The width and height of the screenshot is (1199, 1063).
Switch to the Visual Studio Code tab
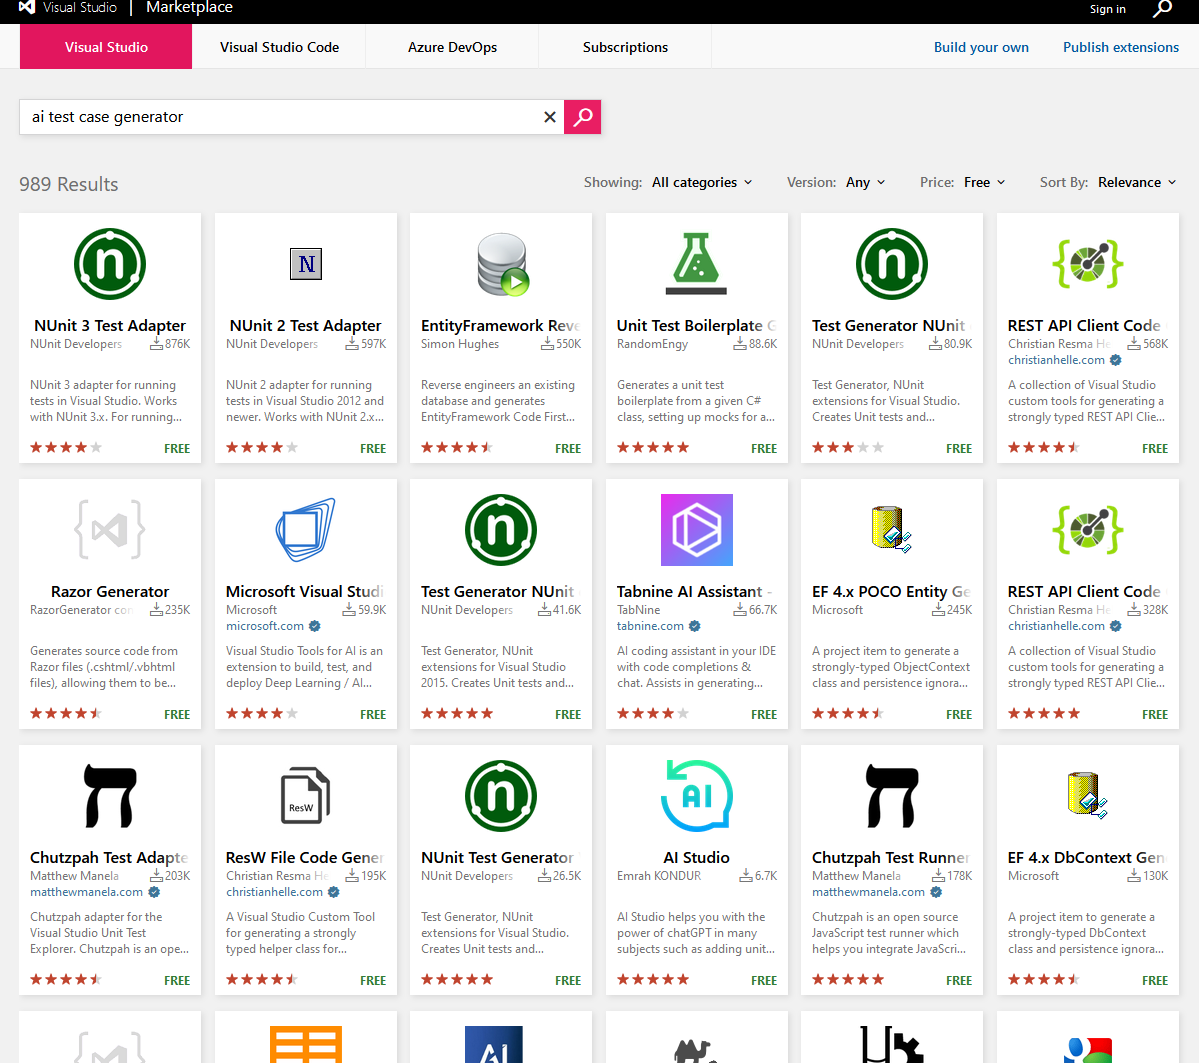pyautogui.click(x=279, y=47)
